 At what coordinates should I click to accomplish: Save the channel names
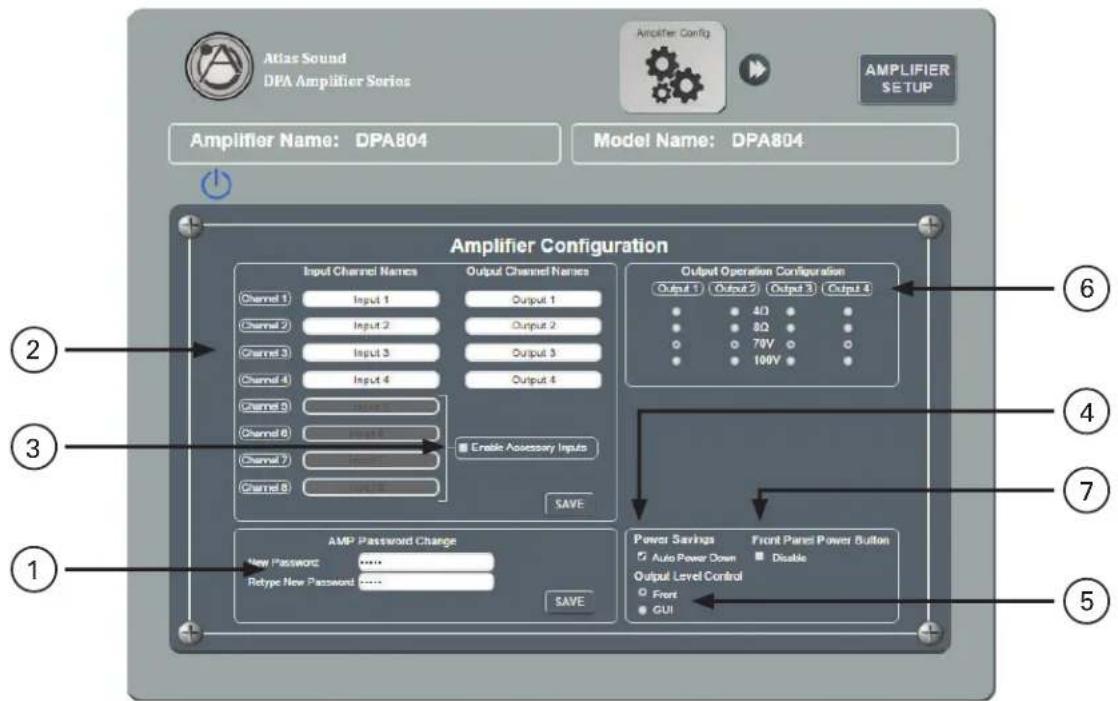569,504
